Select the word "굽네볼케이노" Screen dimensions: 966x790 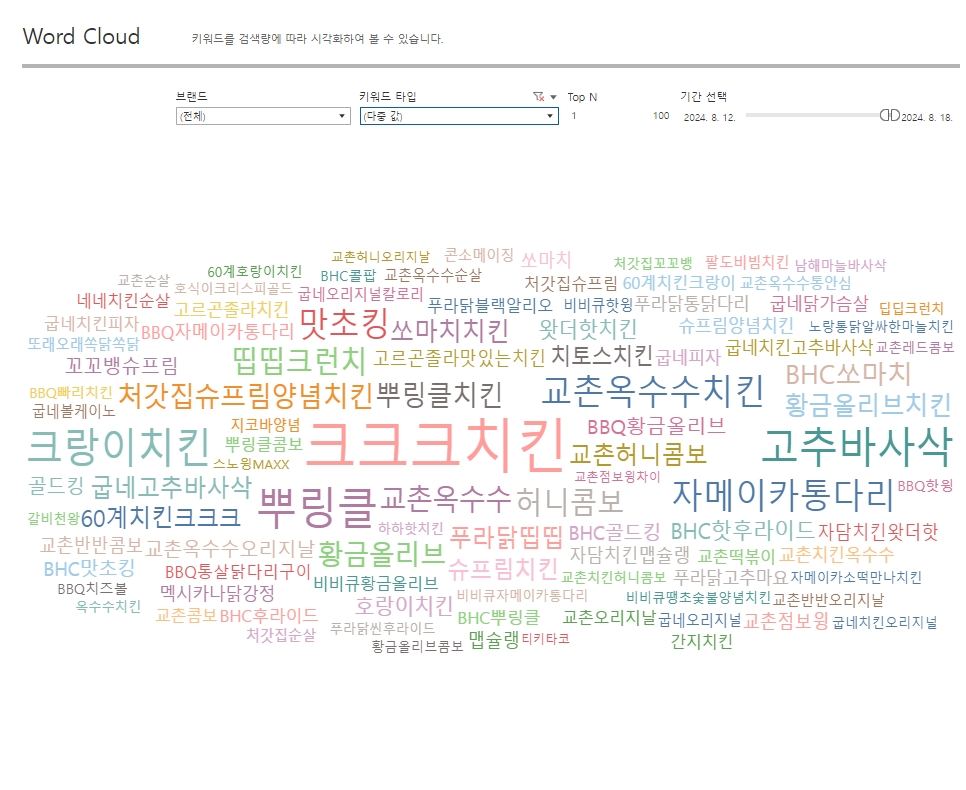74,410
